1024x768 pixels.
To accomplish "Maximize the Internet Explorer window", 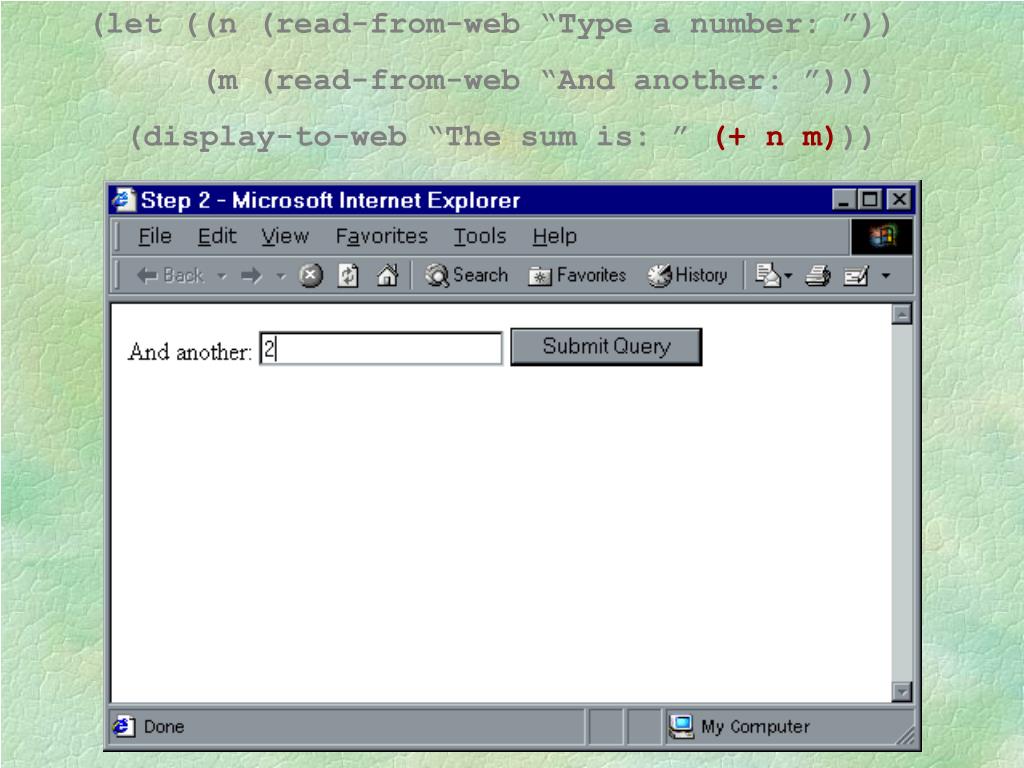I will point(870,199).
